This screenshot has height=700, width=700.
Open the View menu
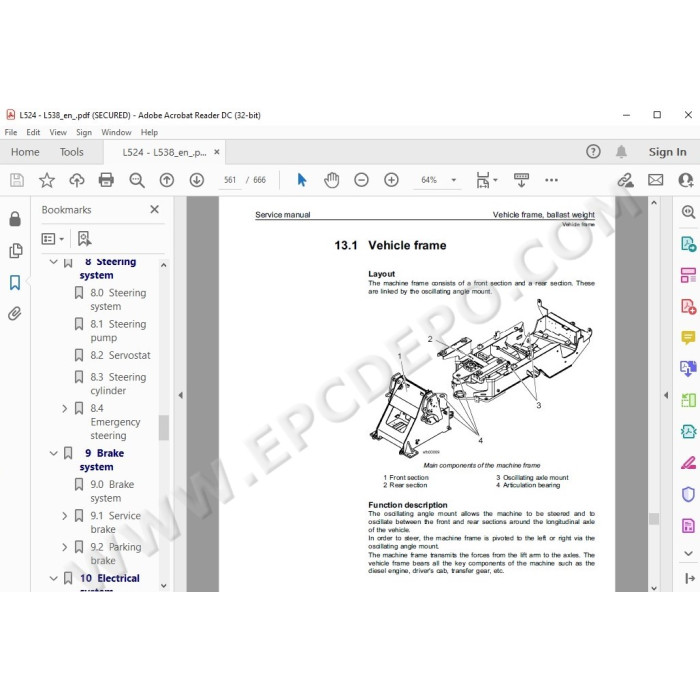point(58,132)
